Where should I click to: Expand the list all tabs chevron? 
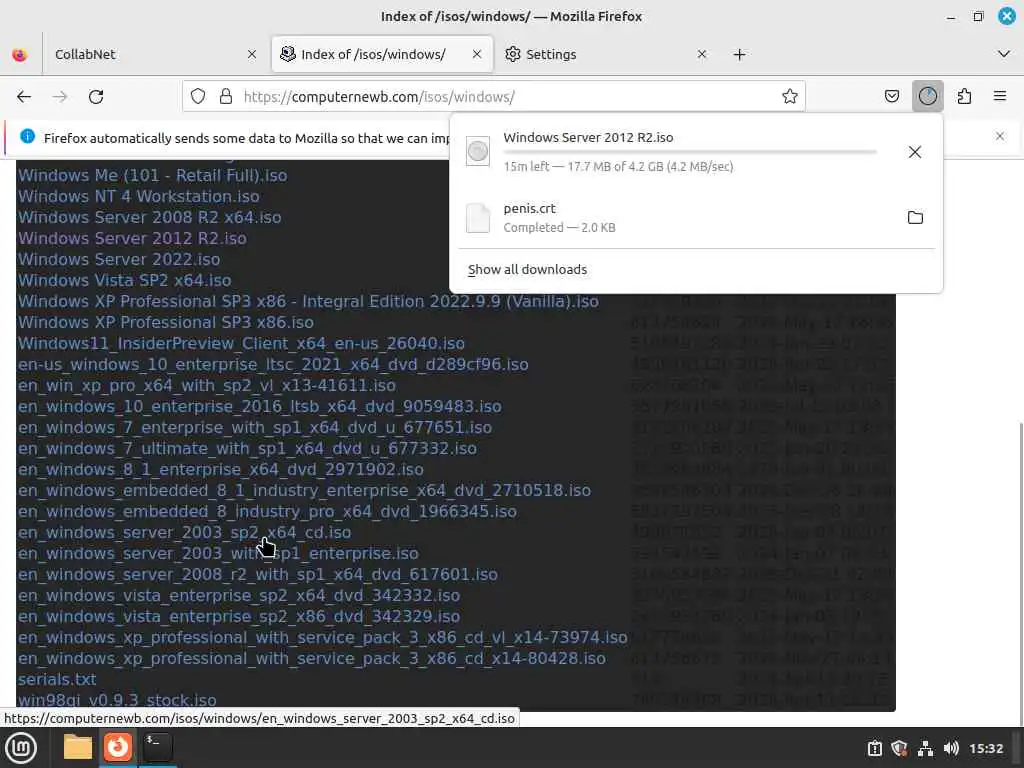1004,54
